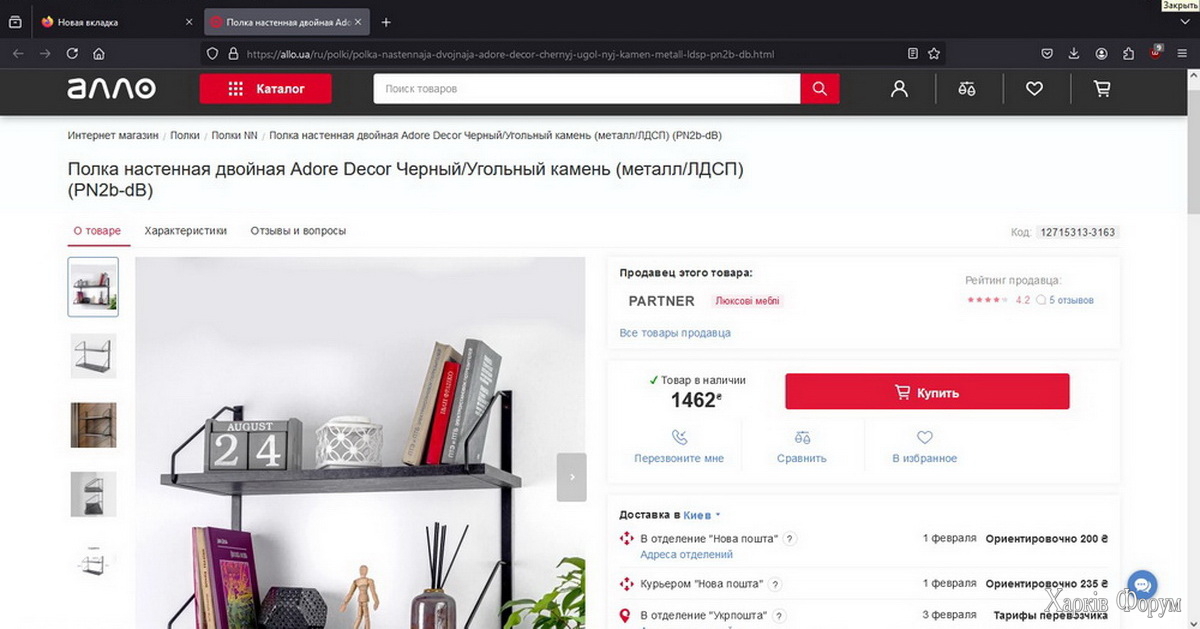Open the comparison scales icon in header

[x=966, y=89]
